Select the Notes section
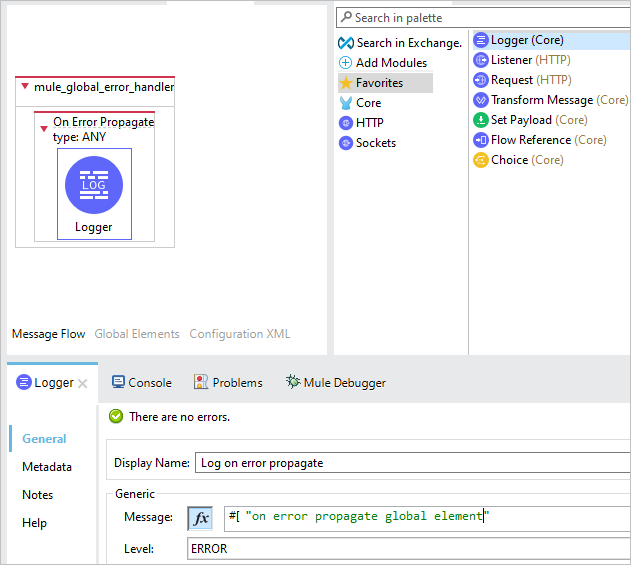This screenshot has width=631, height=565. (37, 495)
